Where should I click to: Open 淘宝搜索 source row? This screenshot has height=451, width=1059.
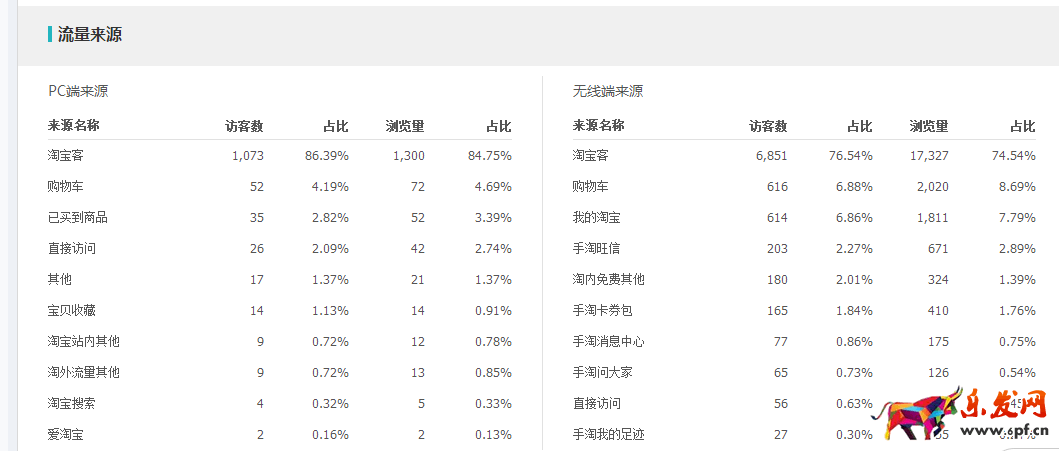(x=72, y=403)
